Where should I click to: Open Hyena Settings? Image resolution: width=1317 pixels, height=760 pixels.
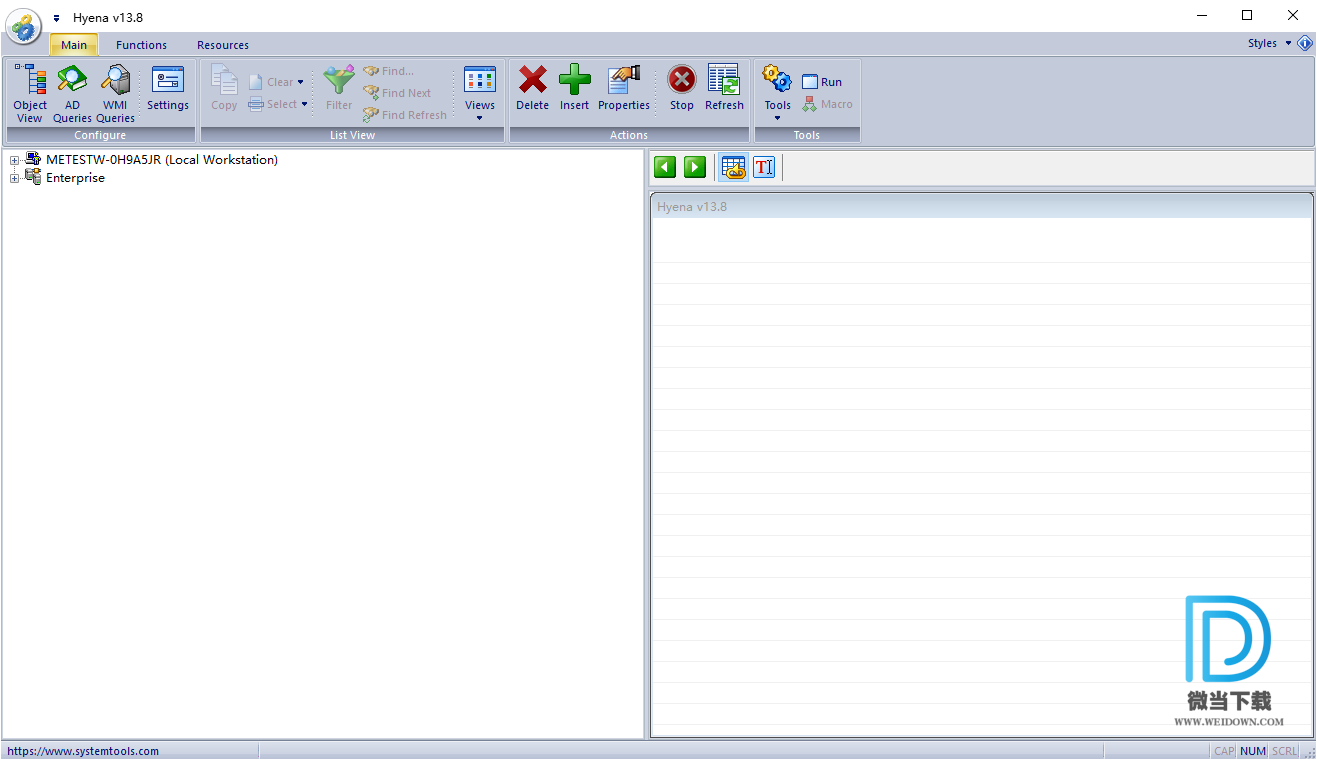pos(167,88)
